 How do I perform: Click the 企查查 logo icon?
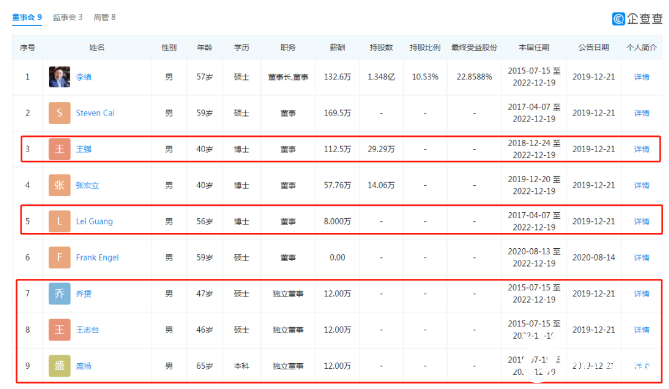tap(618, 19)
